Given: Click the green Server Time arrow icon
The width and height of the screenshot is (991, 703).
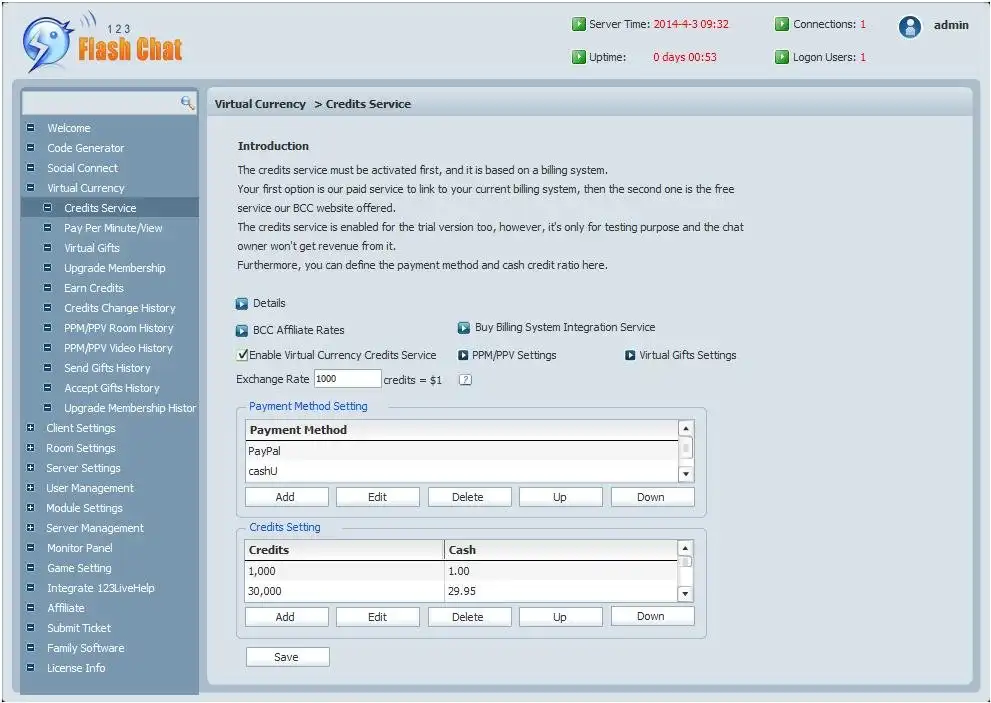Looking at the screenshot, I should click(578, 24).
